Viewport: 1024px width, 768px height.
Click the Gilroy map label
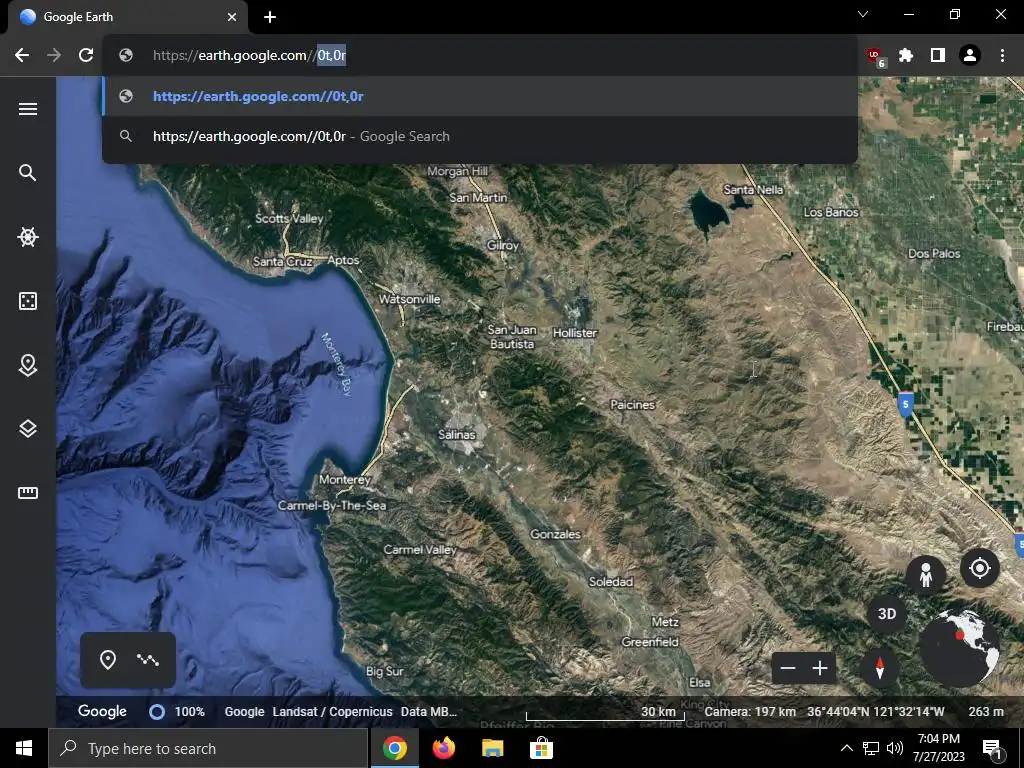[503, 245]
